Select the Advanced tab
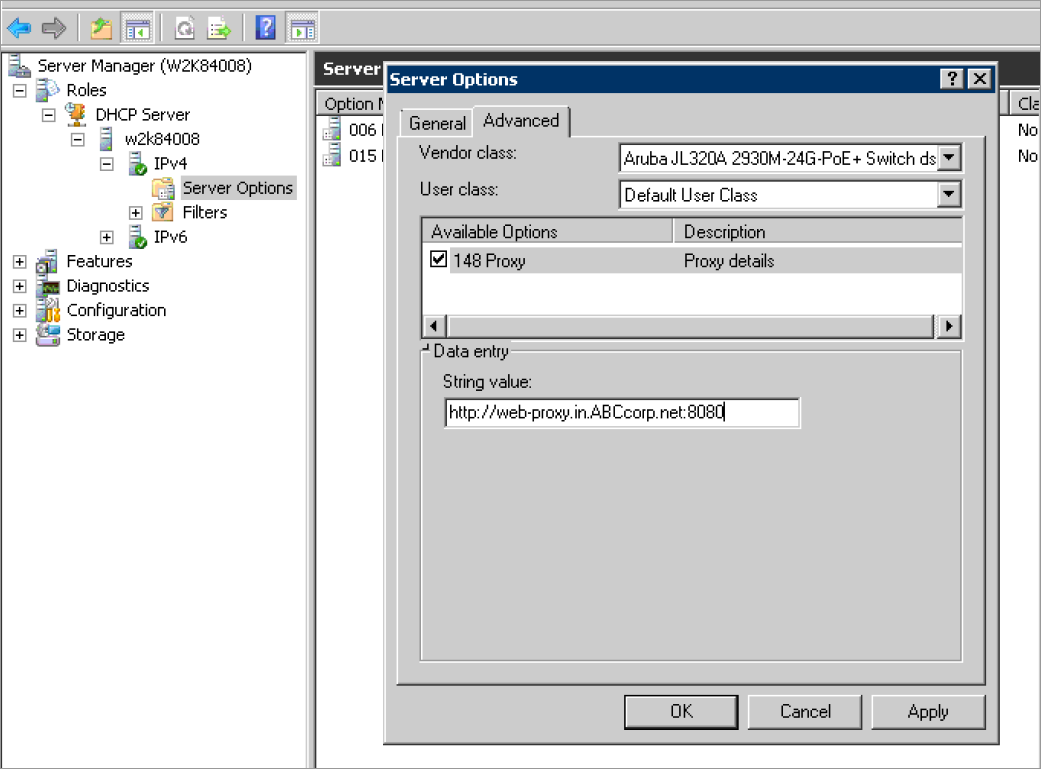This screenshot has width=1041, height=769. click(521, 121)
